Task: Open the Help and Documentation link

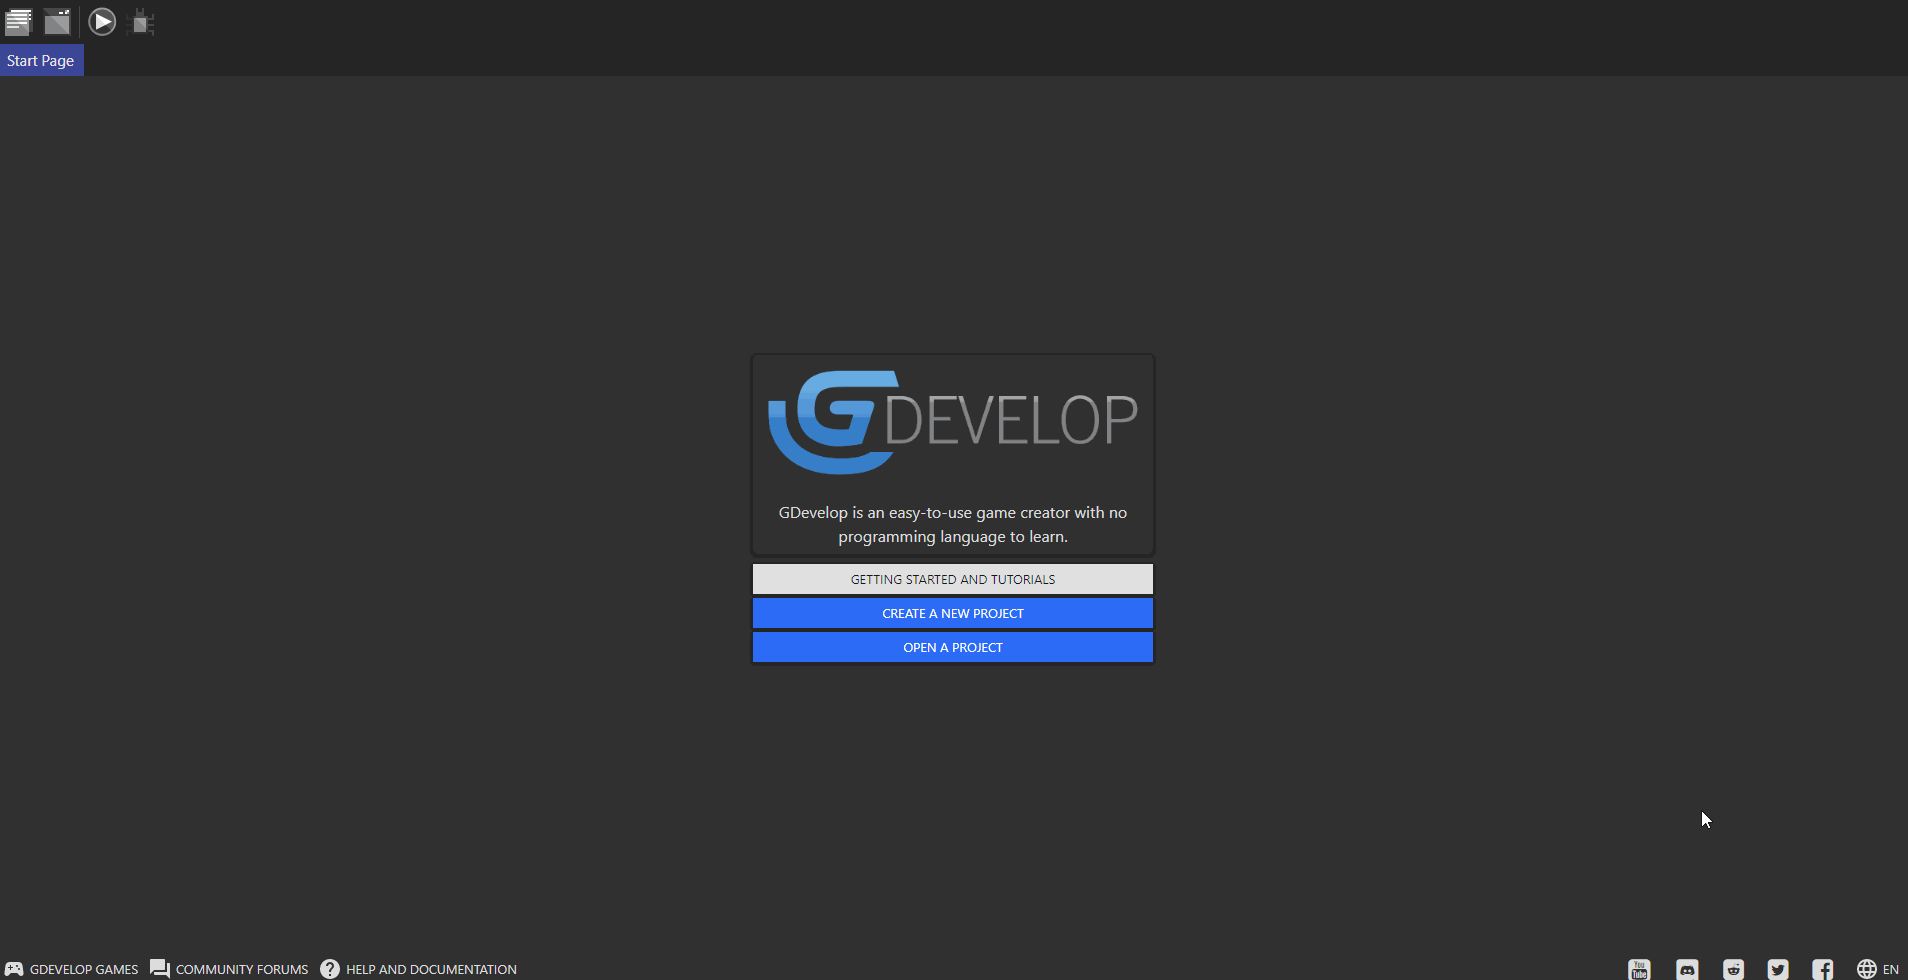Action: coord(431,968)
